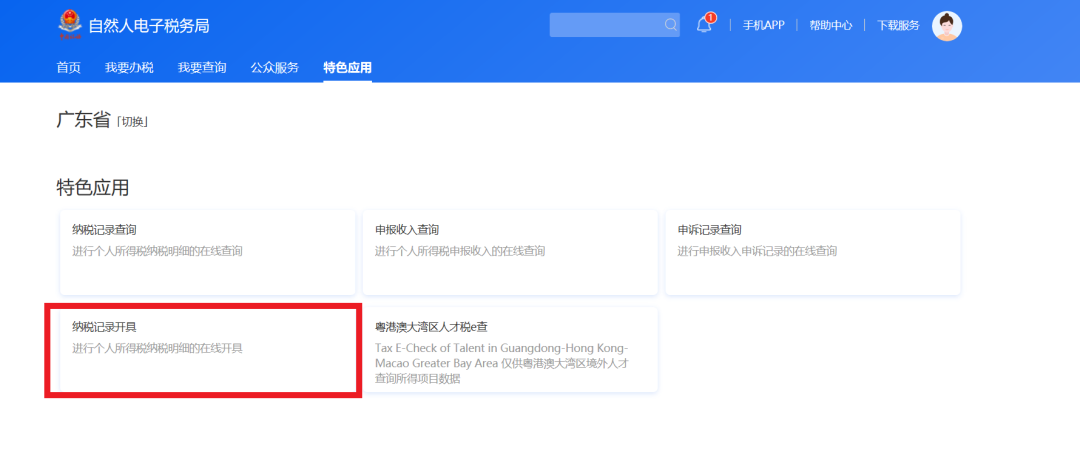
Task: Open the 下载服务 link
Action: (898, 25)
